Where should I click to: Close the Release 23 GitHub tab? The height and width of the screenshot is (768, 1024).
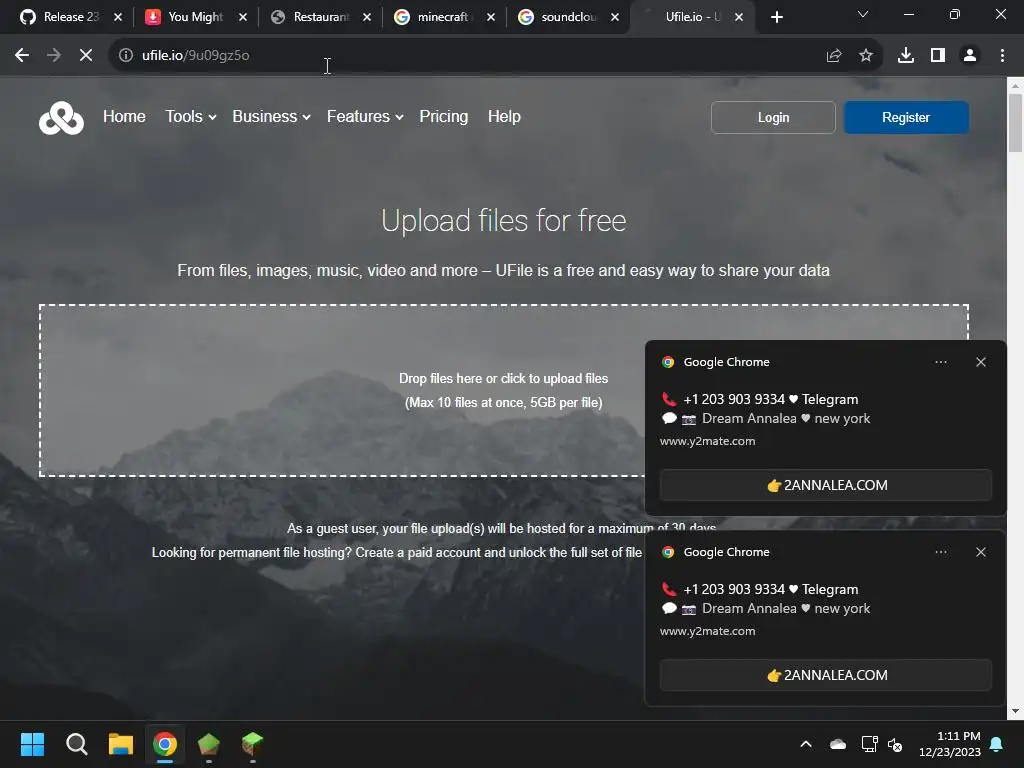click(118, 17)
